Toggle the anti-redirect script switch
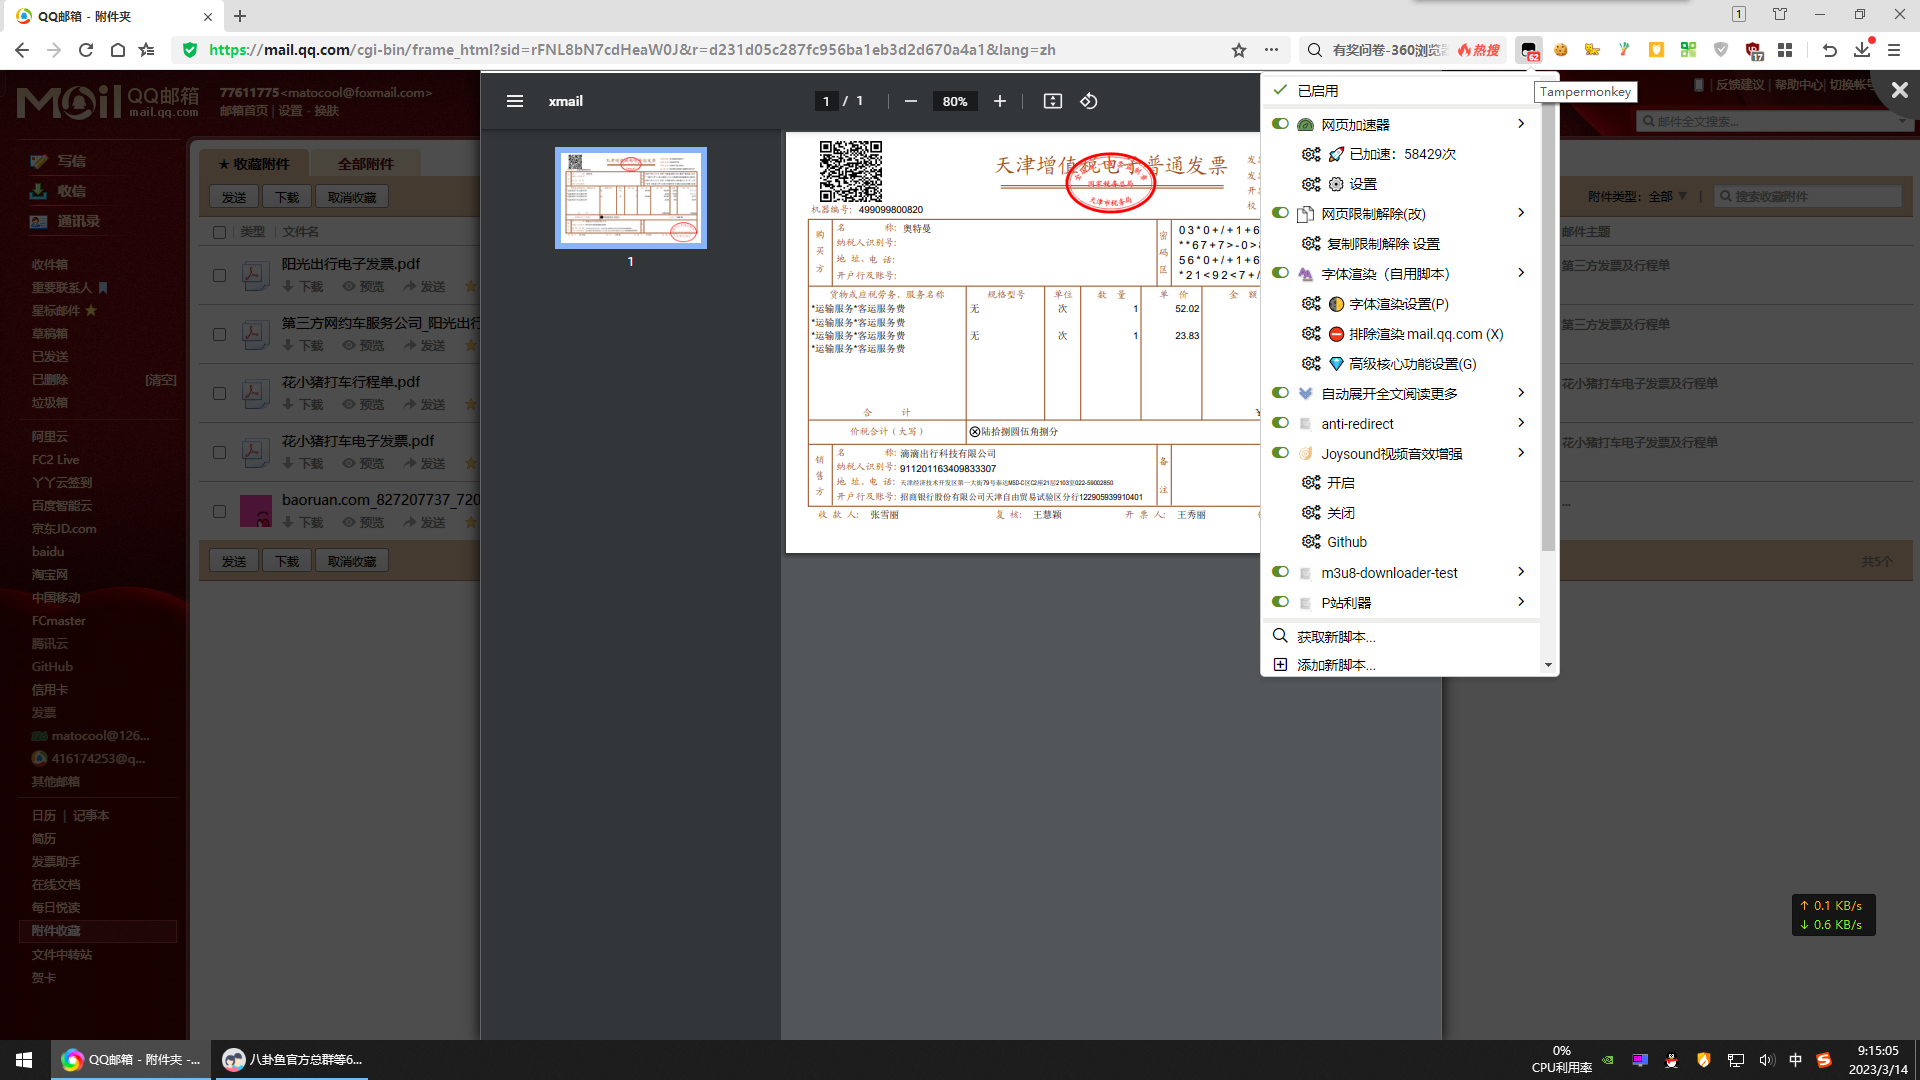This screenshot has width=1920, height=1080. [x=1280, y=423]
